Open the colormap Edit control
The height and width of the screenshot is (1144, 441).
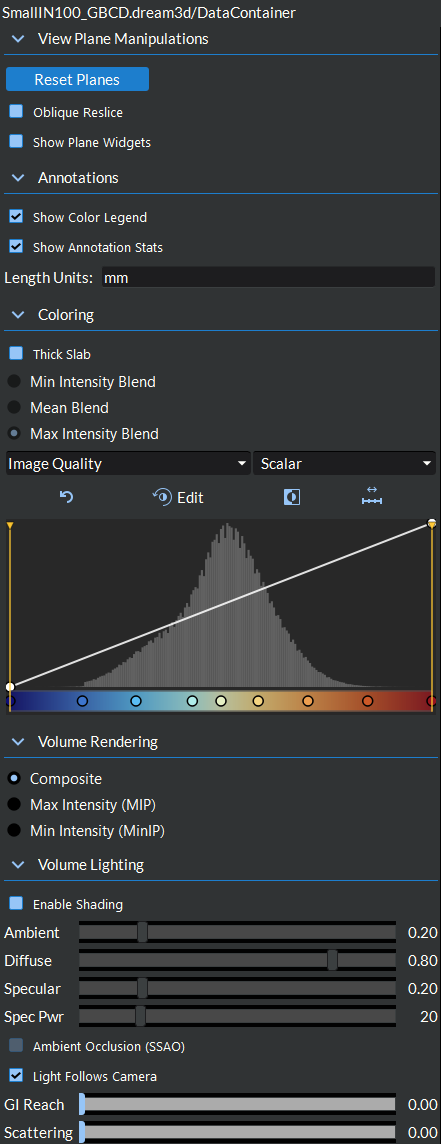coord(178,498)
